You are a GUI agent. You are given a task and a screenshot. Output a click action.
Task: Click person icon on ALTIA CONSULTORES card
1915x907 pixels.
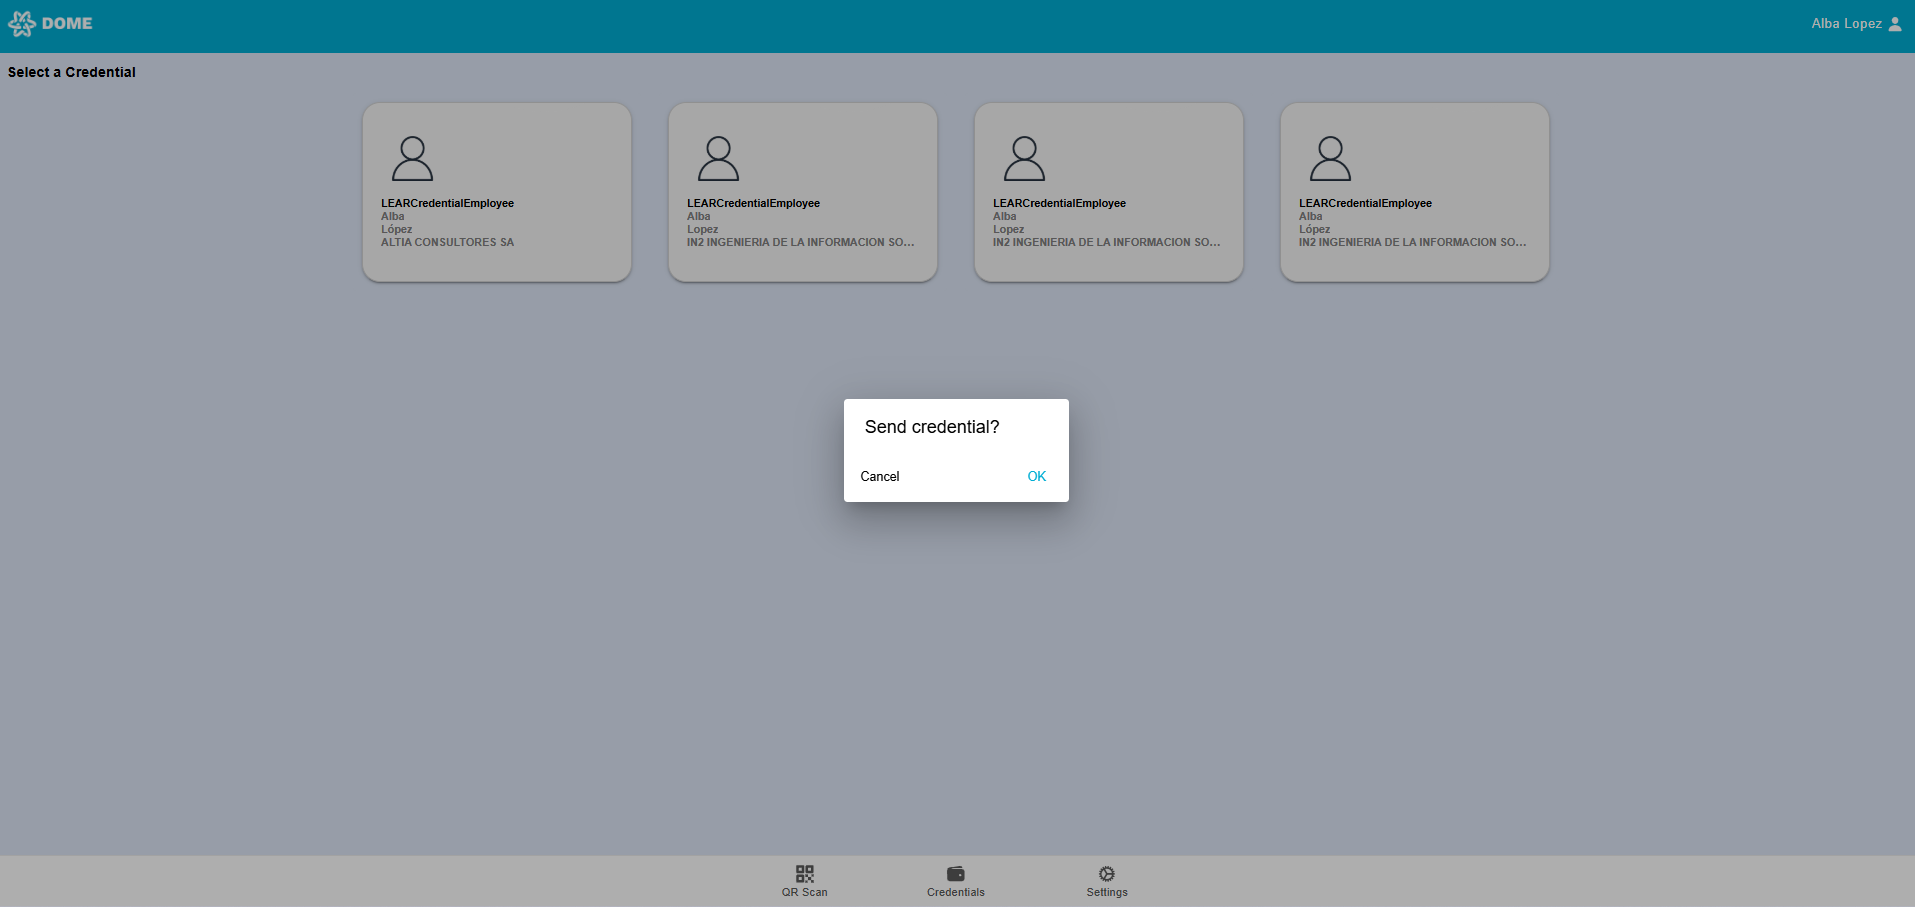412,159
